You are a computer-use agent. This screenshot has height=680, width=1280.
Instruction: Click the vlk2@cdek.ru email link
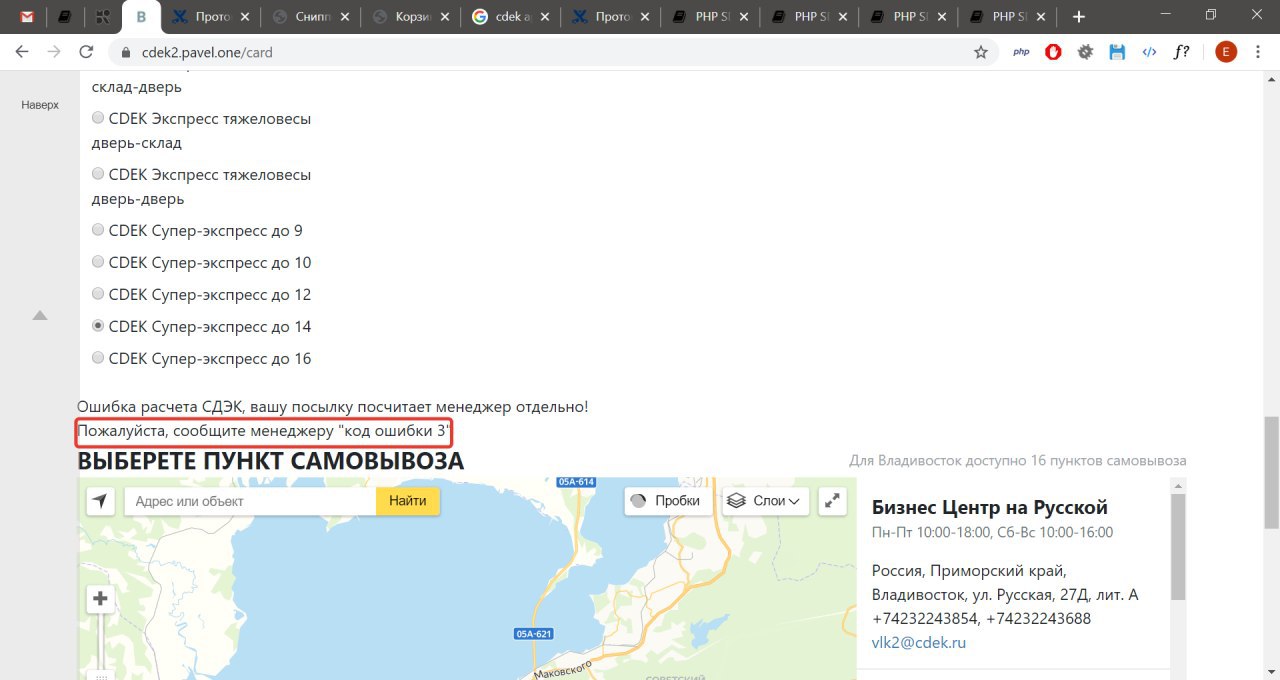coord(919,642)
